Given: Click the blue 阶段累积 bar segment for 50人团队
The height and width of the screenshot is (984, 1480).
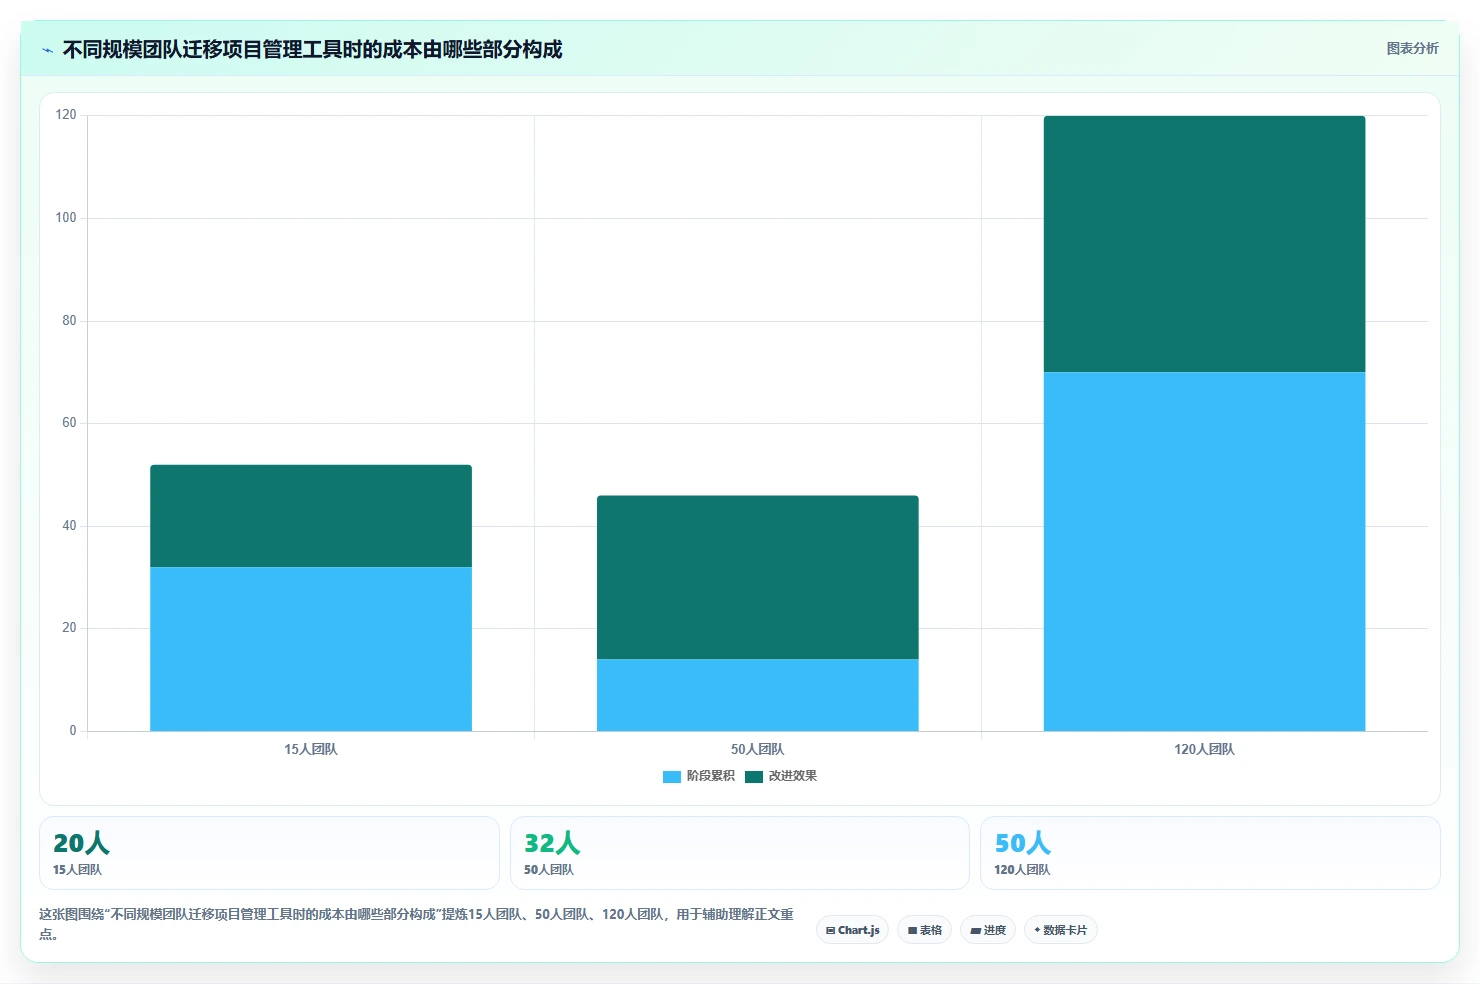Looking at the screenshot, I should point(758,695).
